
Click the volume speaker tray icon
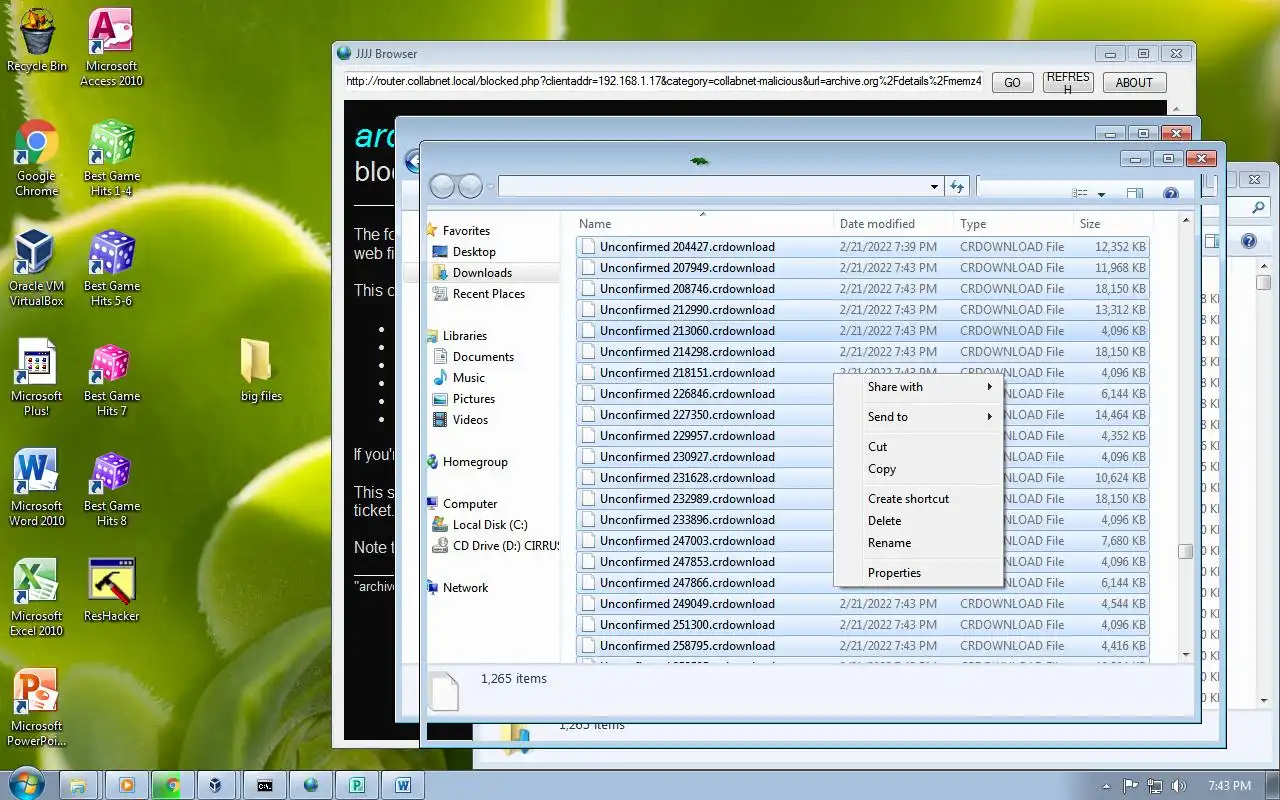click(1179, 786)
